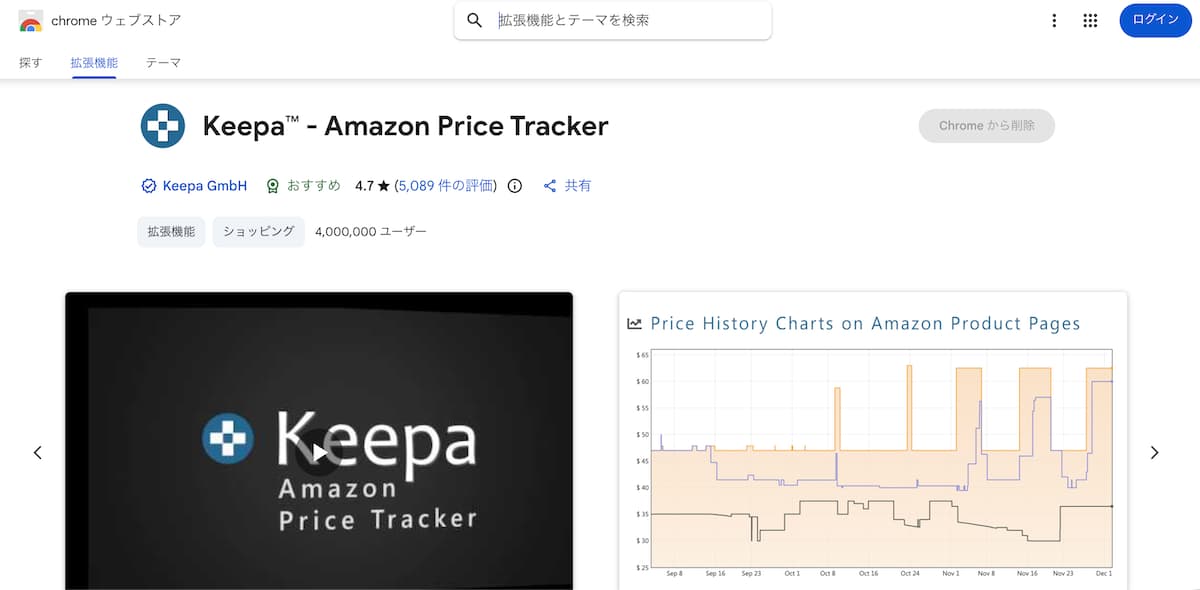
Task: Click the Keepa extension logo icon
Action: [x=163, y=126]
